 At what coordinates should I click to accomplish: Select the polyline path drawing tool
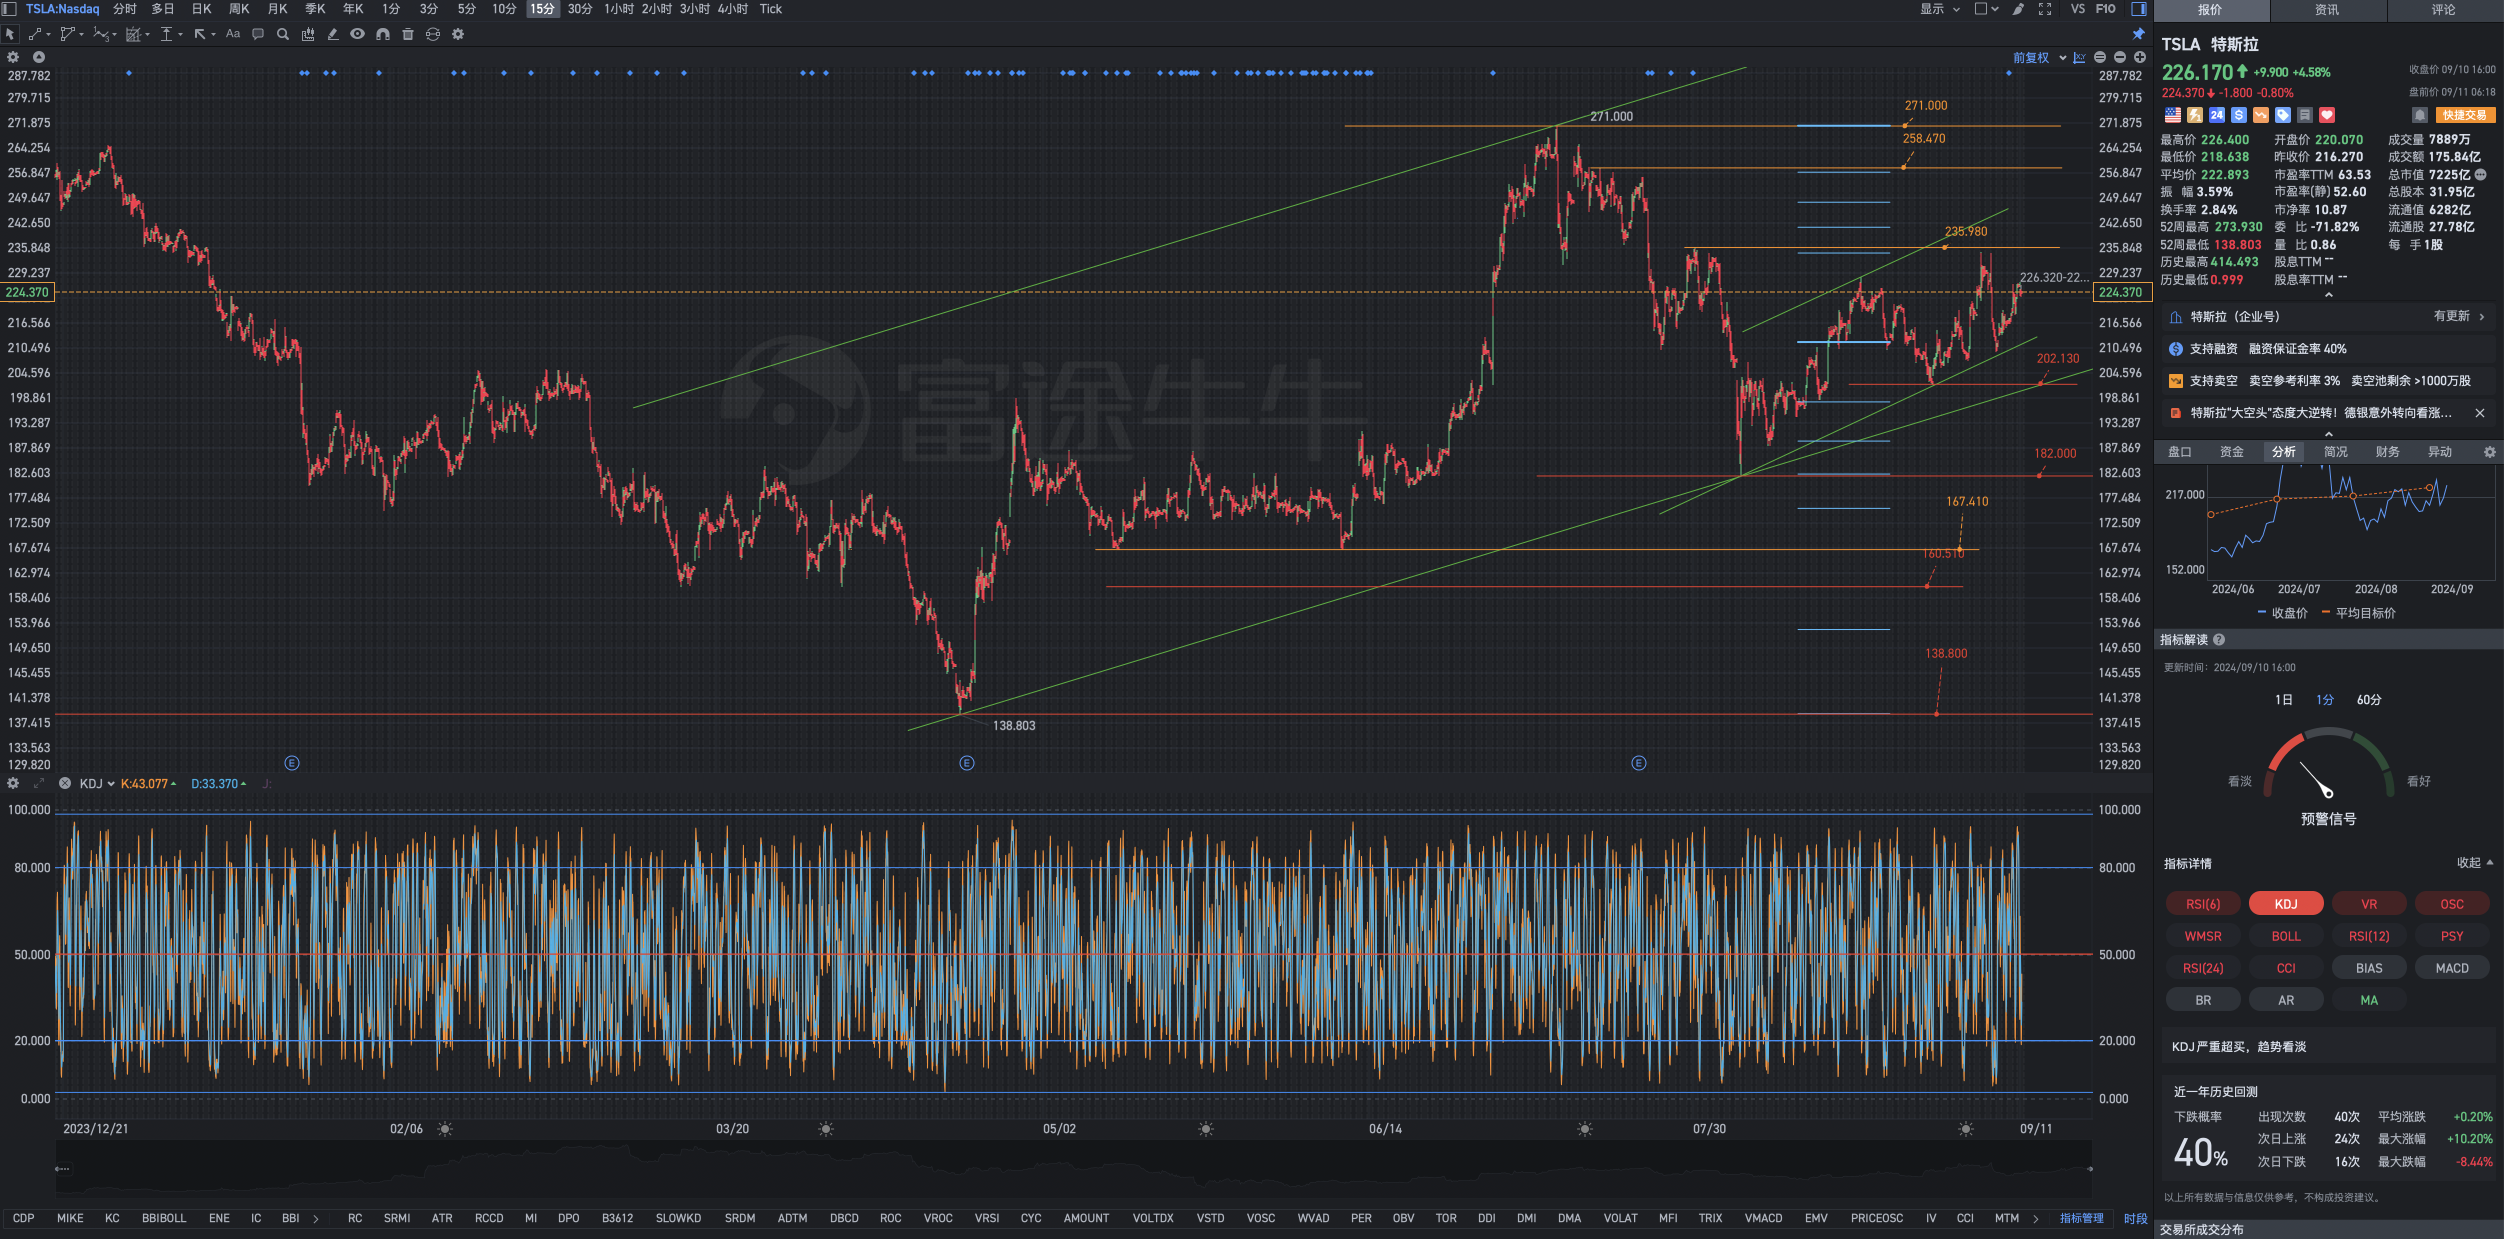(67, 34)
